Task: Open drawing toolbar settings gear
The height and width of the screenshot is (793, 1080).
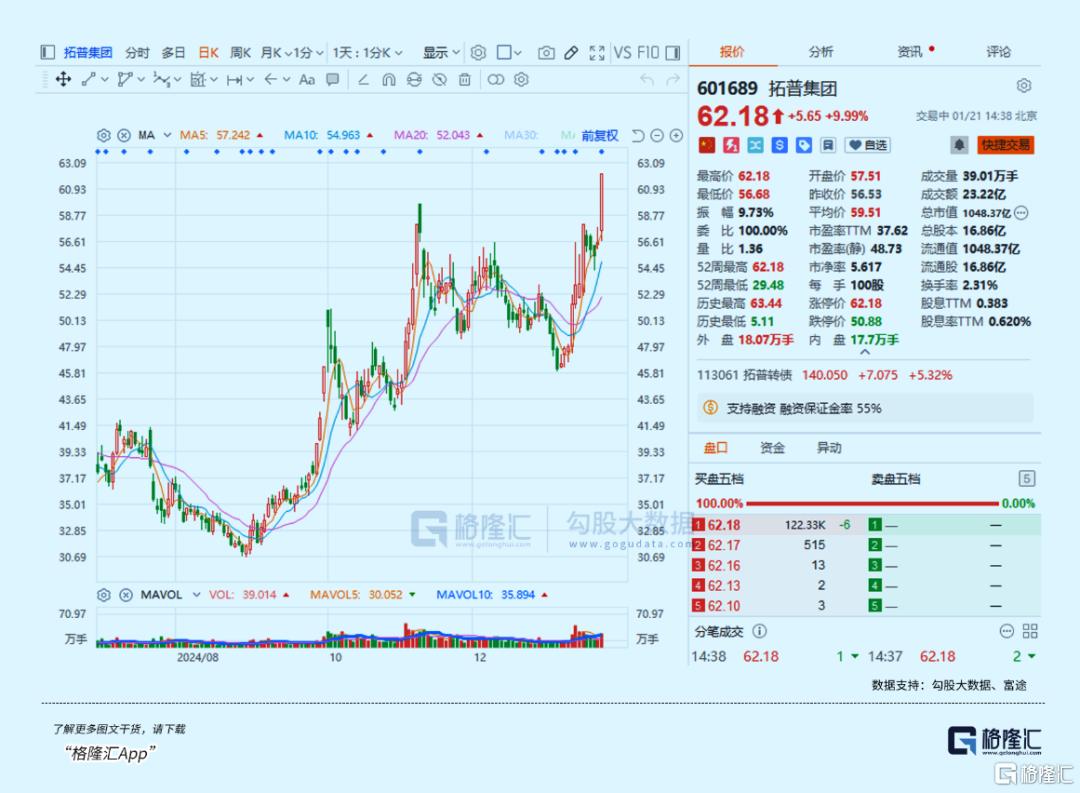Action: (521, 80)
